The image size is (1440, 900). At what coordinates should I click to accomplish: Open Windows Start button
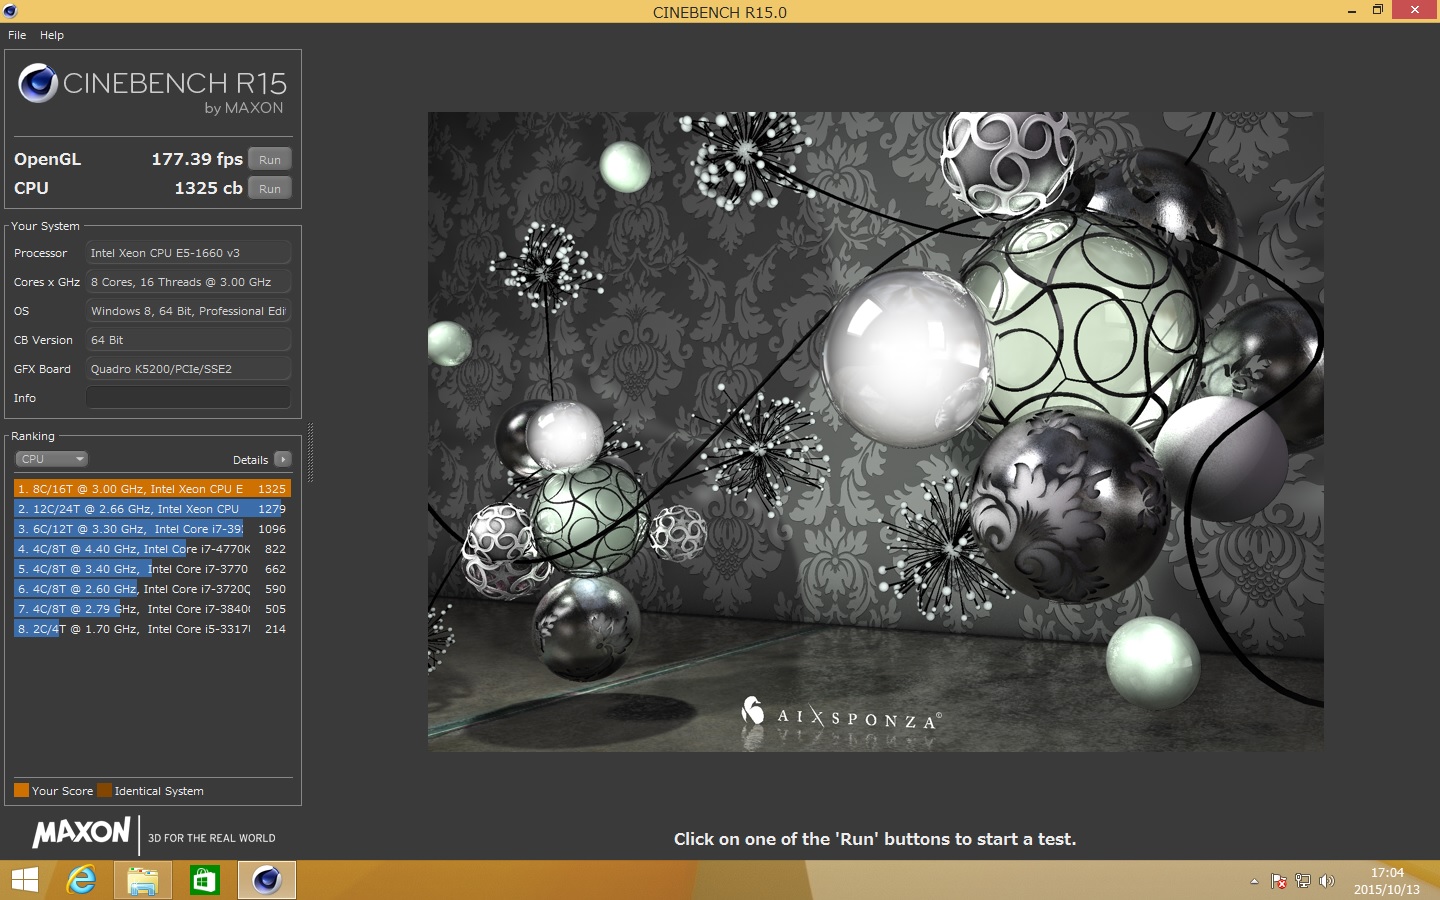pos(24,880)
